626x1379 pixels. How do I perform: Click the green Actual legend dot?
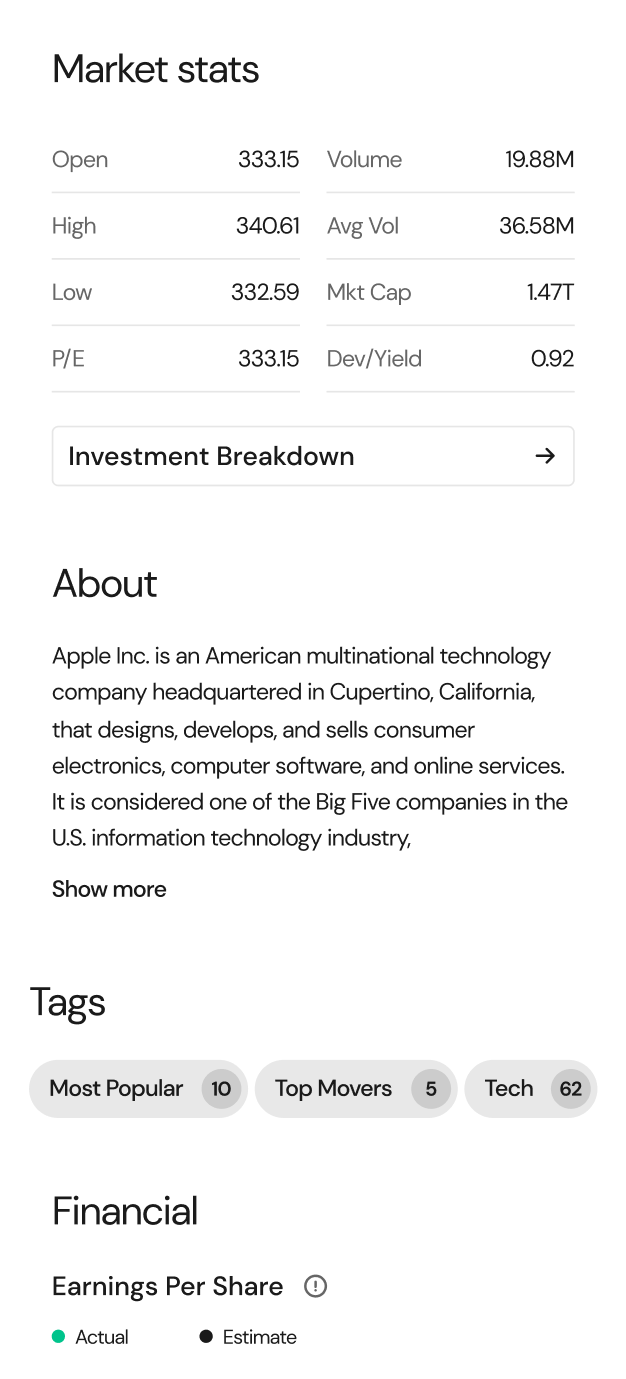(58, 1337)
